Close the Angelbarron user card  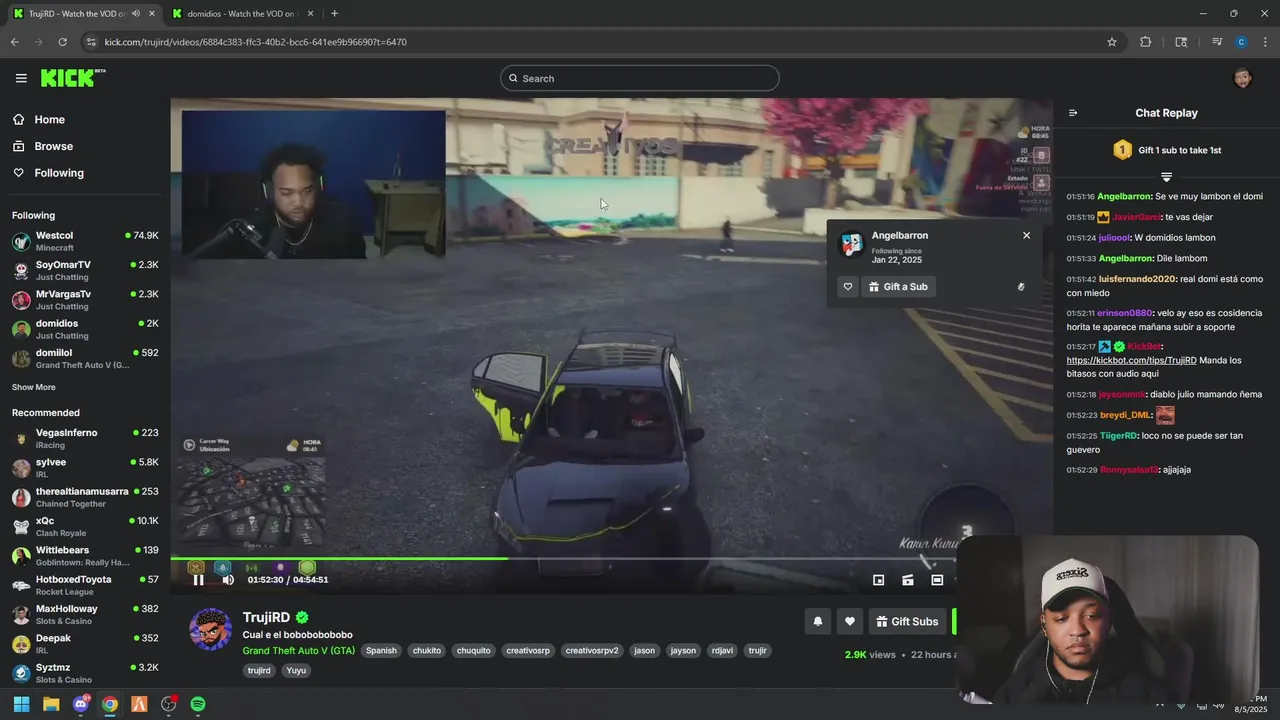click(1026, 235)
